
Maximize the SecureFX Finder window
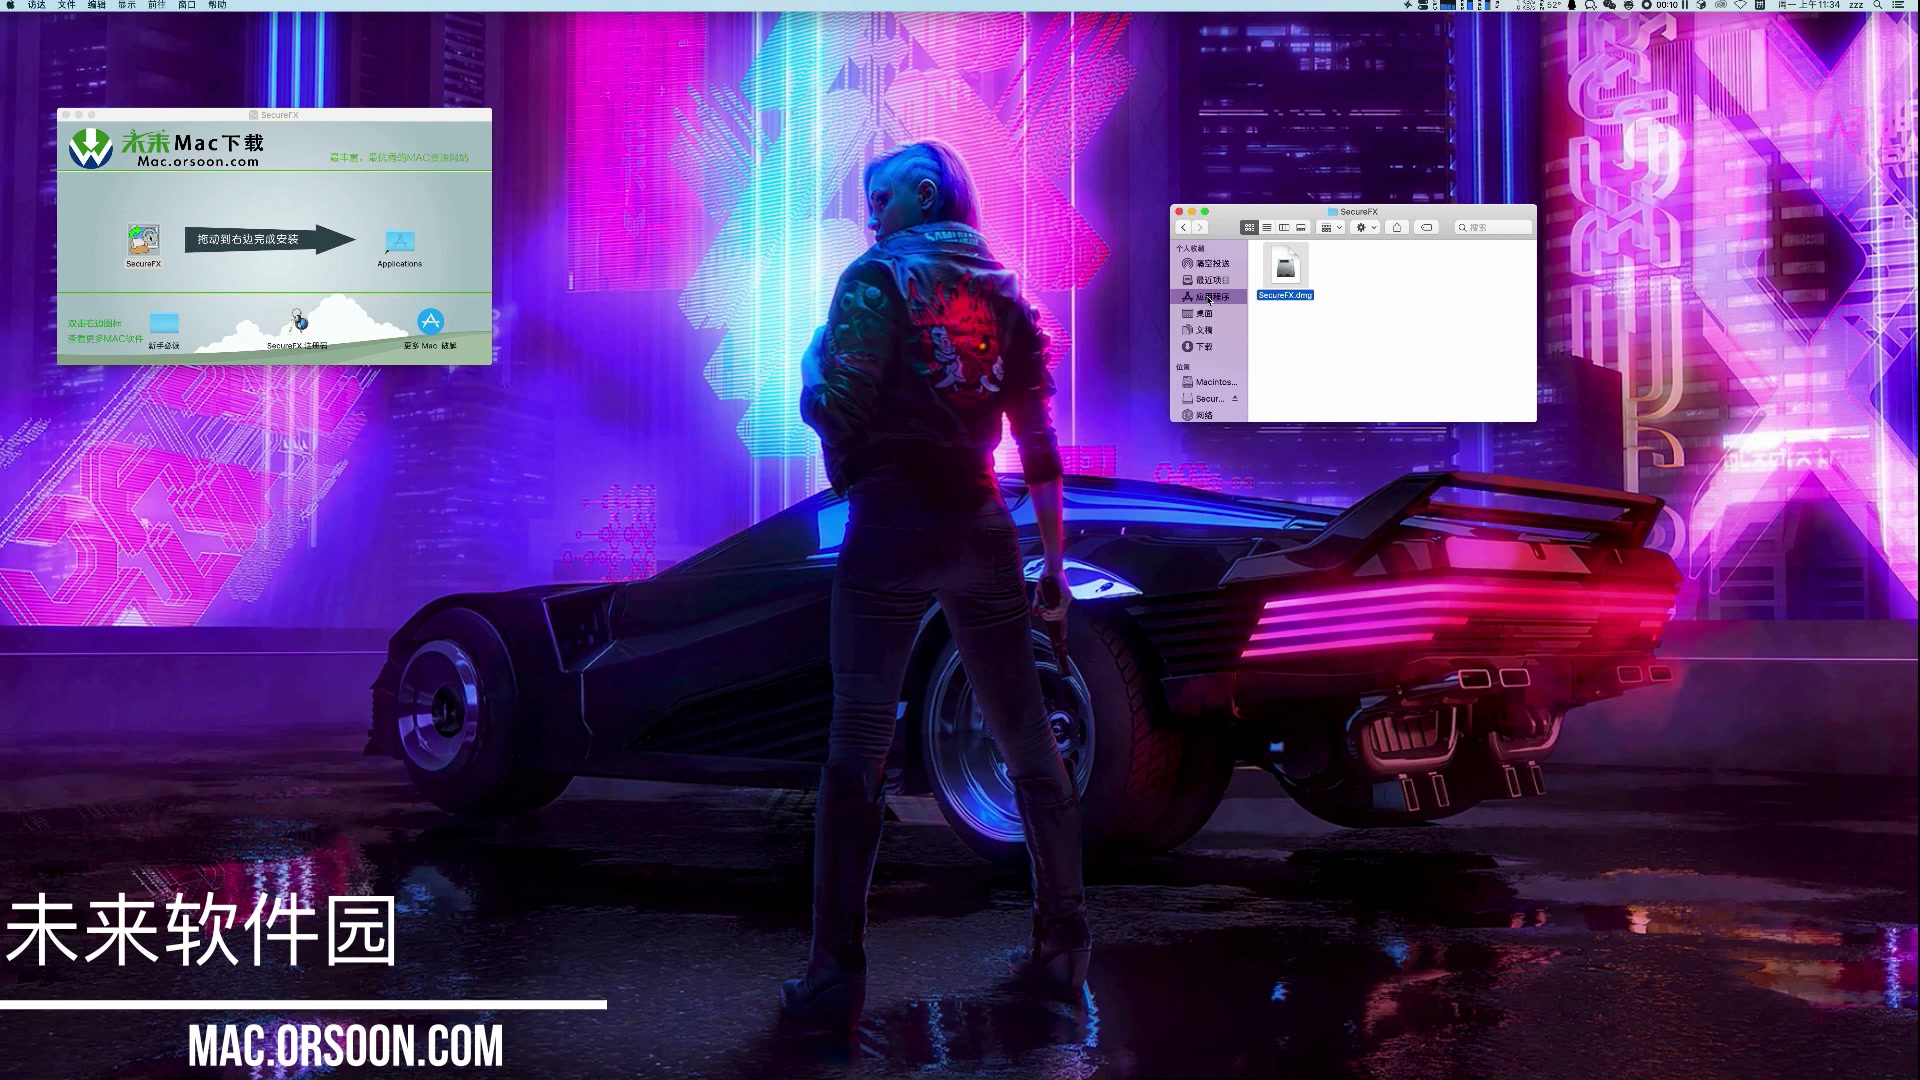point(1205,211)
